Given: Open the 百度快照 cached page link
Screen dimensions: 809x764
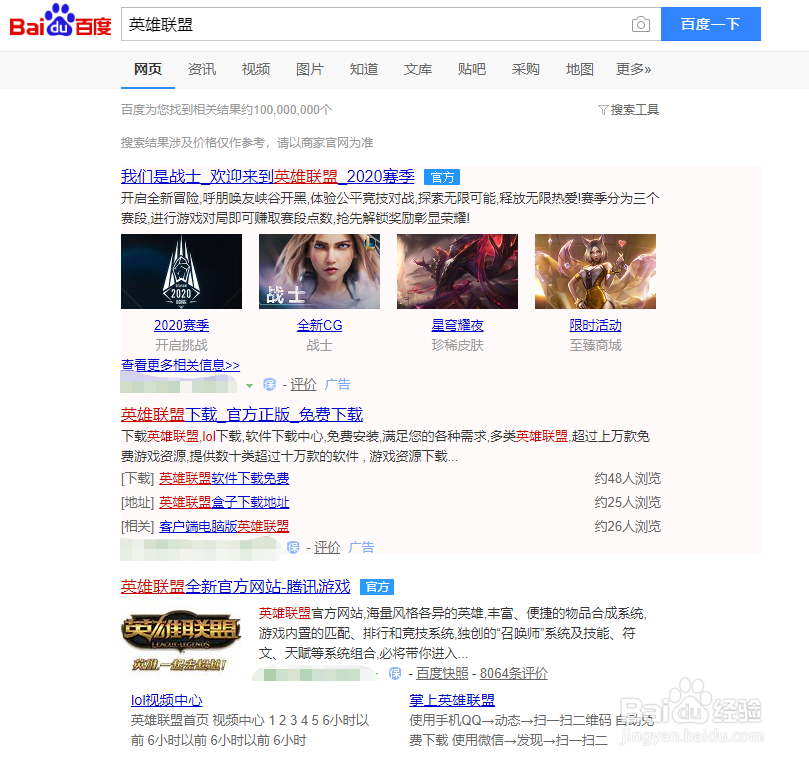Looking at the screenshot, I should [442, 673].
